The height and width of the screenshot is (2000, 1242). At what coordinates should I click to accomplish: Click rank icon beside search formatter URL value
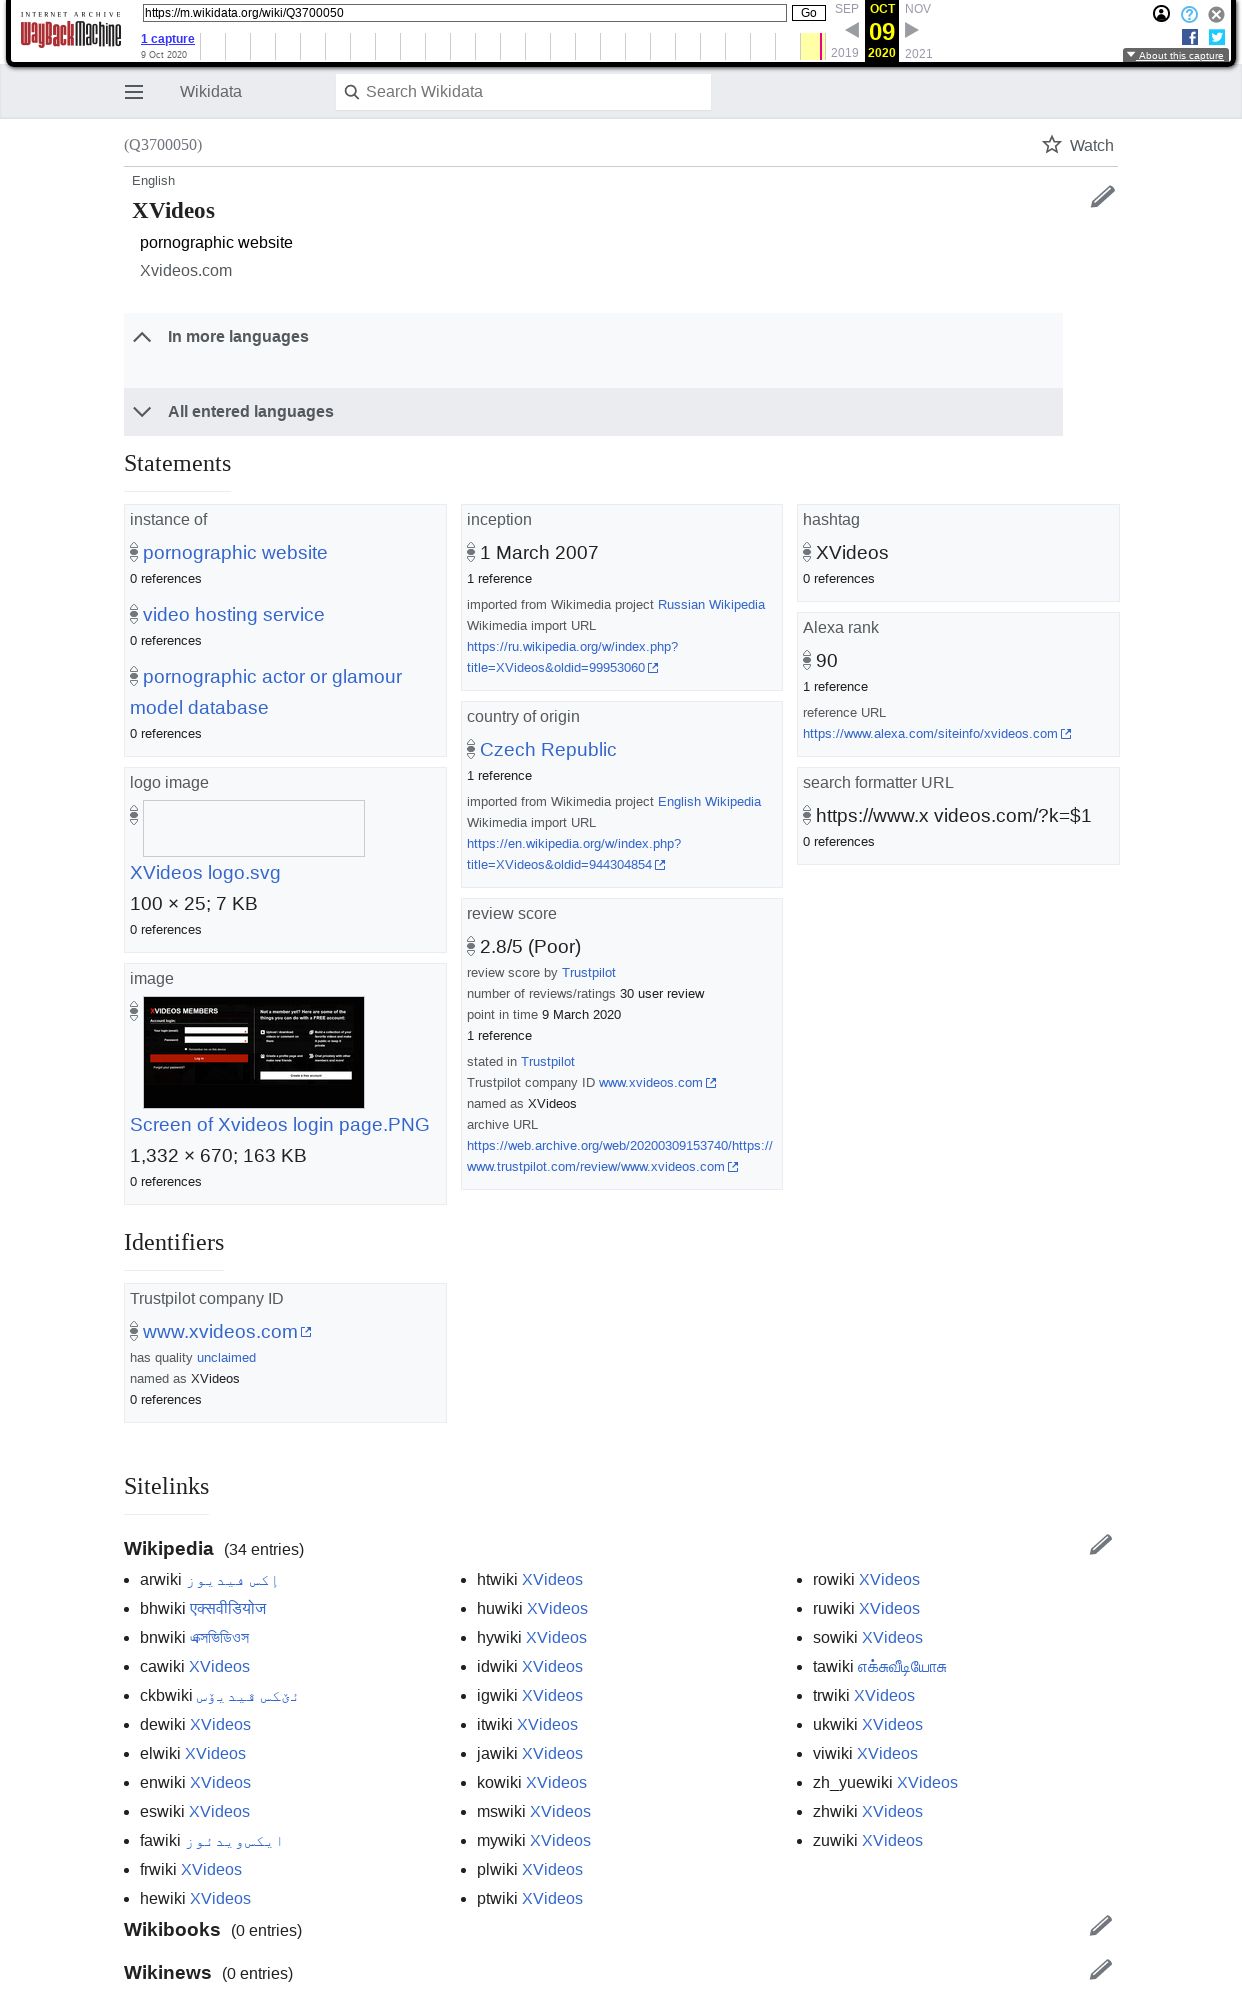point(807,815)
